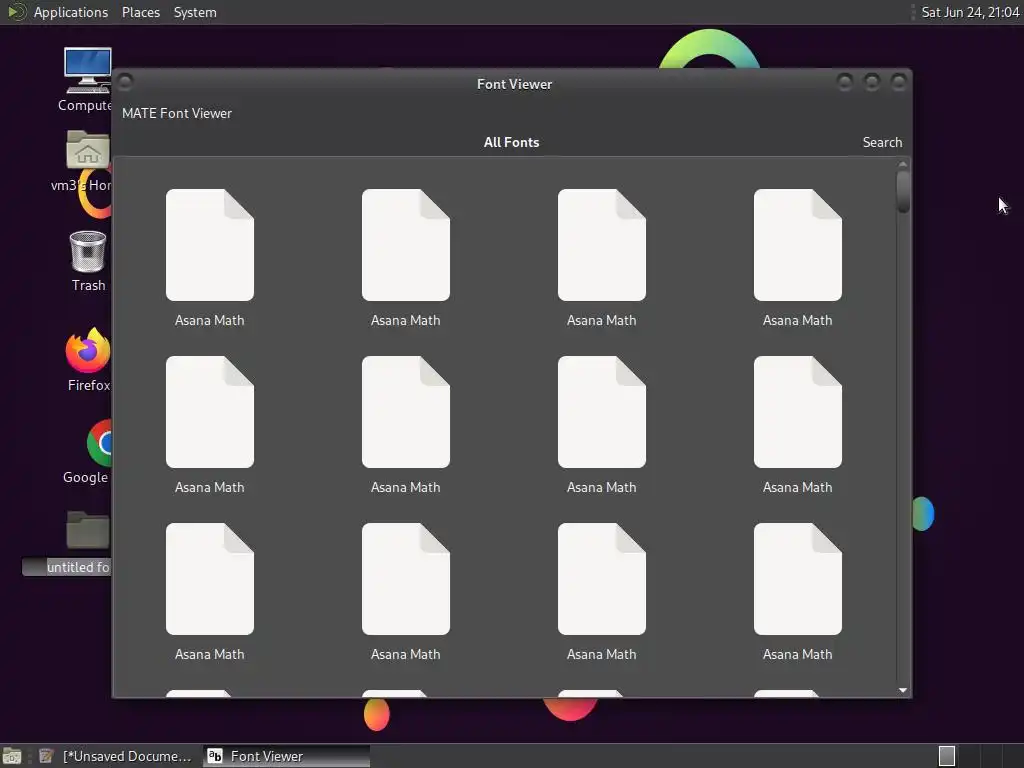Select the Computer desktop icon
The image size is (1024, 768).
(87, 80)
